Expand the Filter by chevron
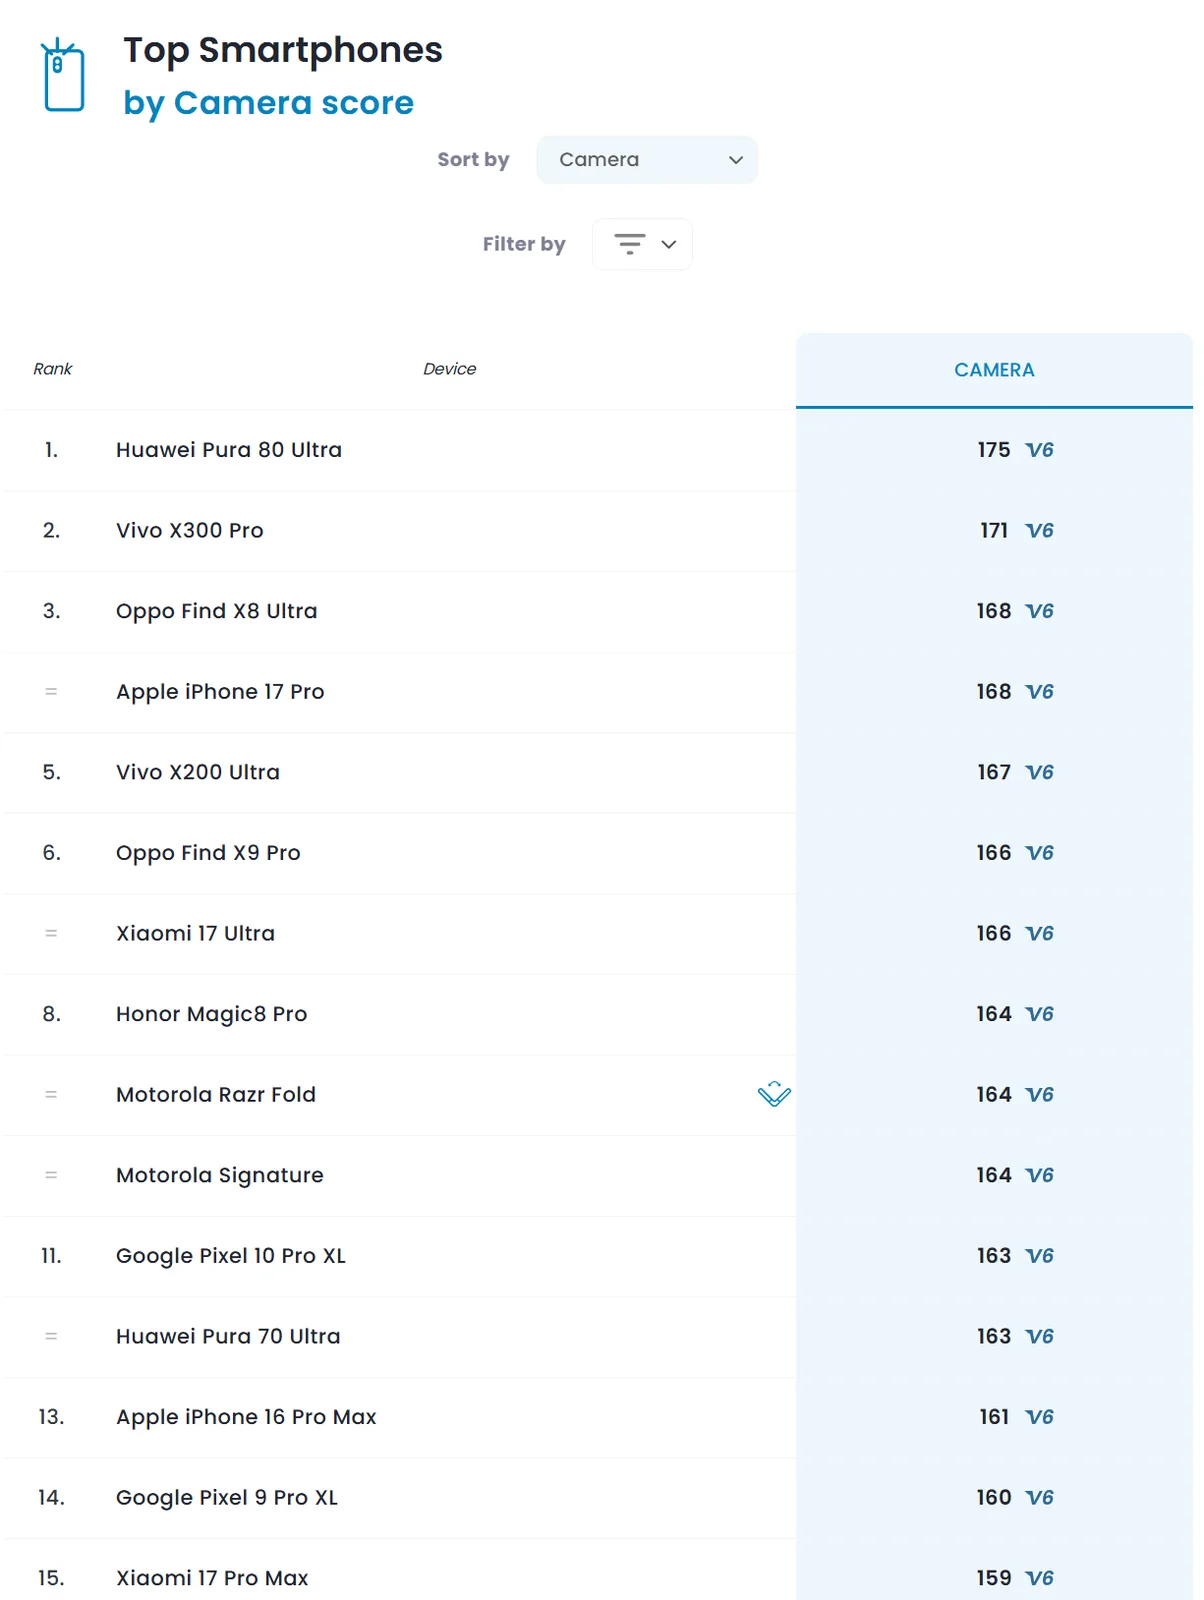 669,244
